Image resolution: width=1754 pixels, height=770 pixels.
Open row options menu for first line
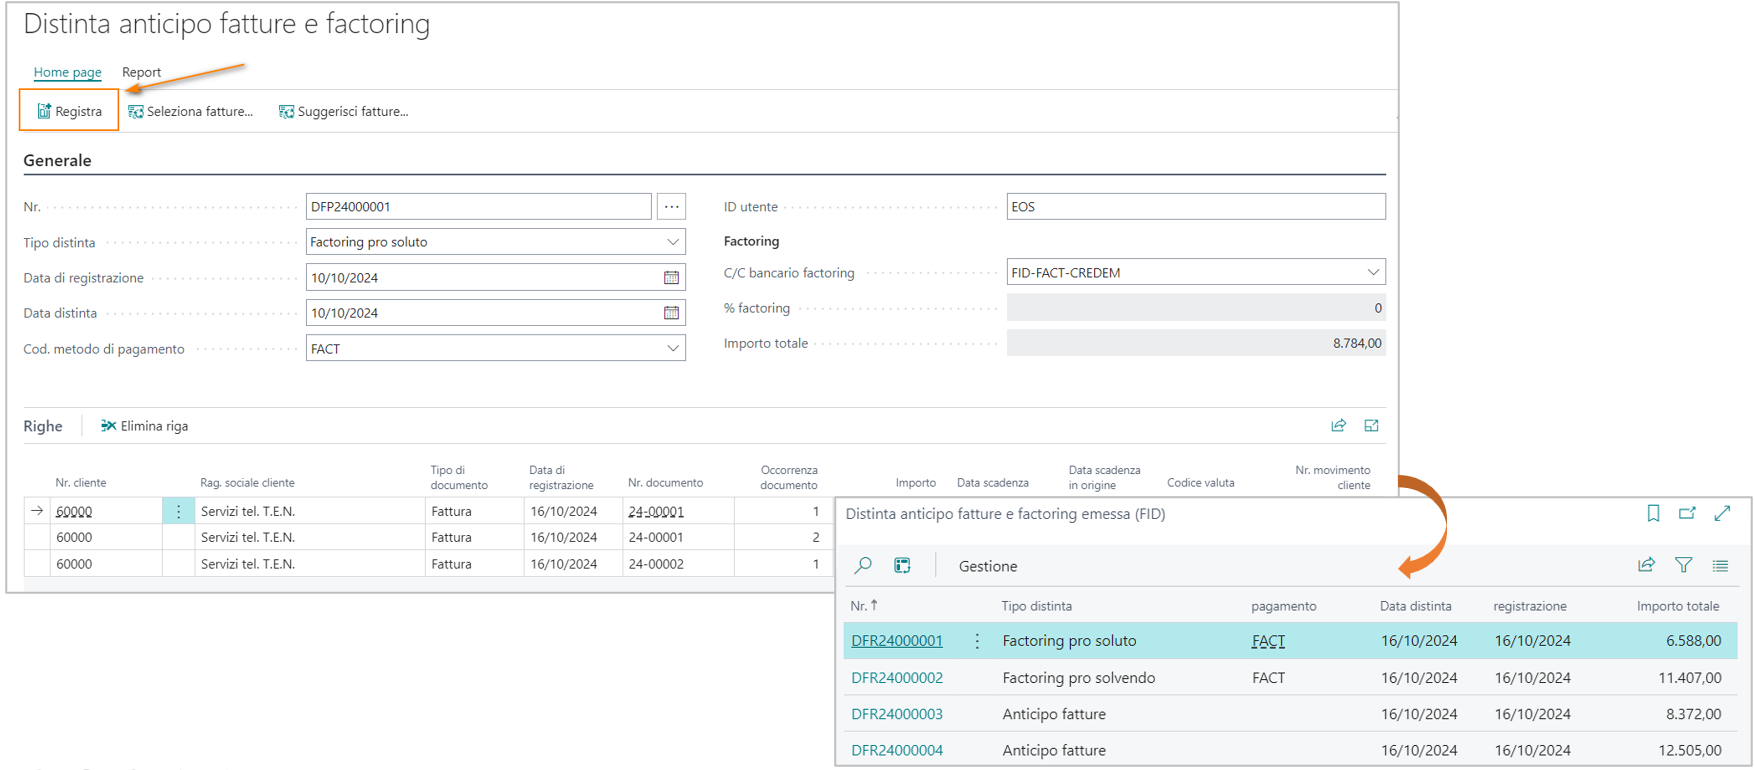point(178,511)
